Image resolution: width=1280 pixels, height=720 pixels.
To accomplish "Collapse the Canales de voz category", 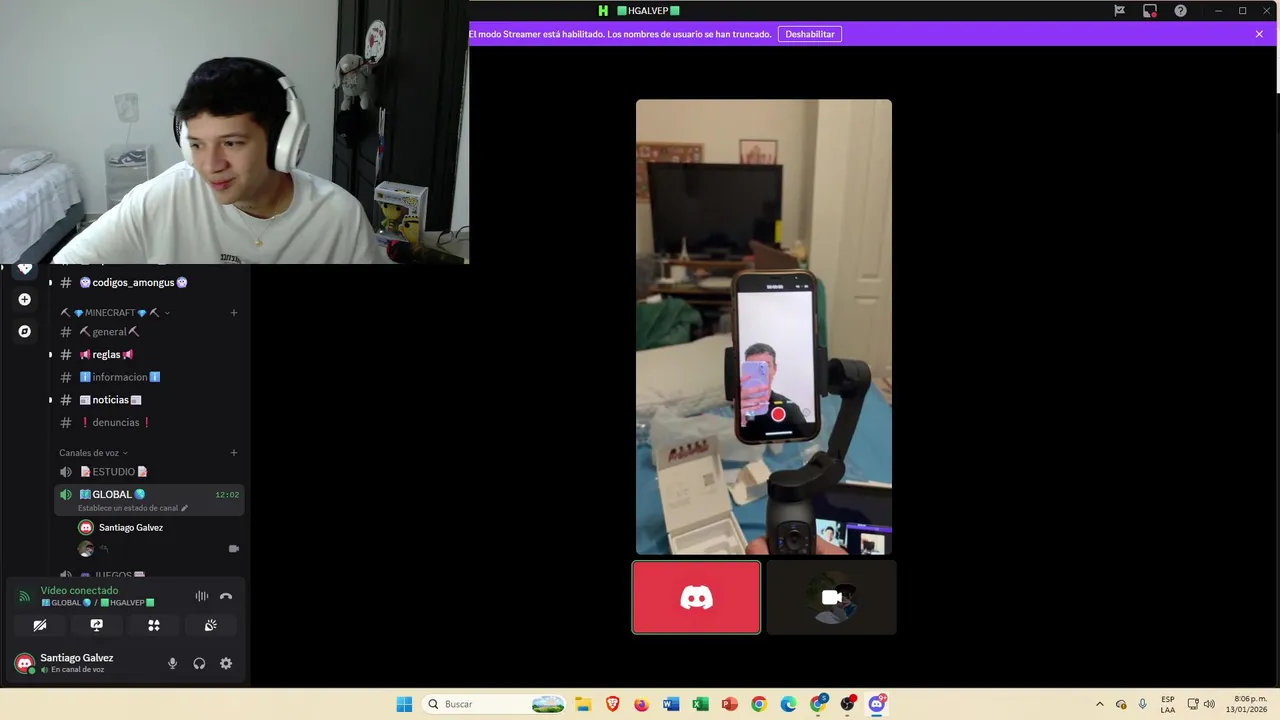I will point(94,453).
